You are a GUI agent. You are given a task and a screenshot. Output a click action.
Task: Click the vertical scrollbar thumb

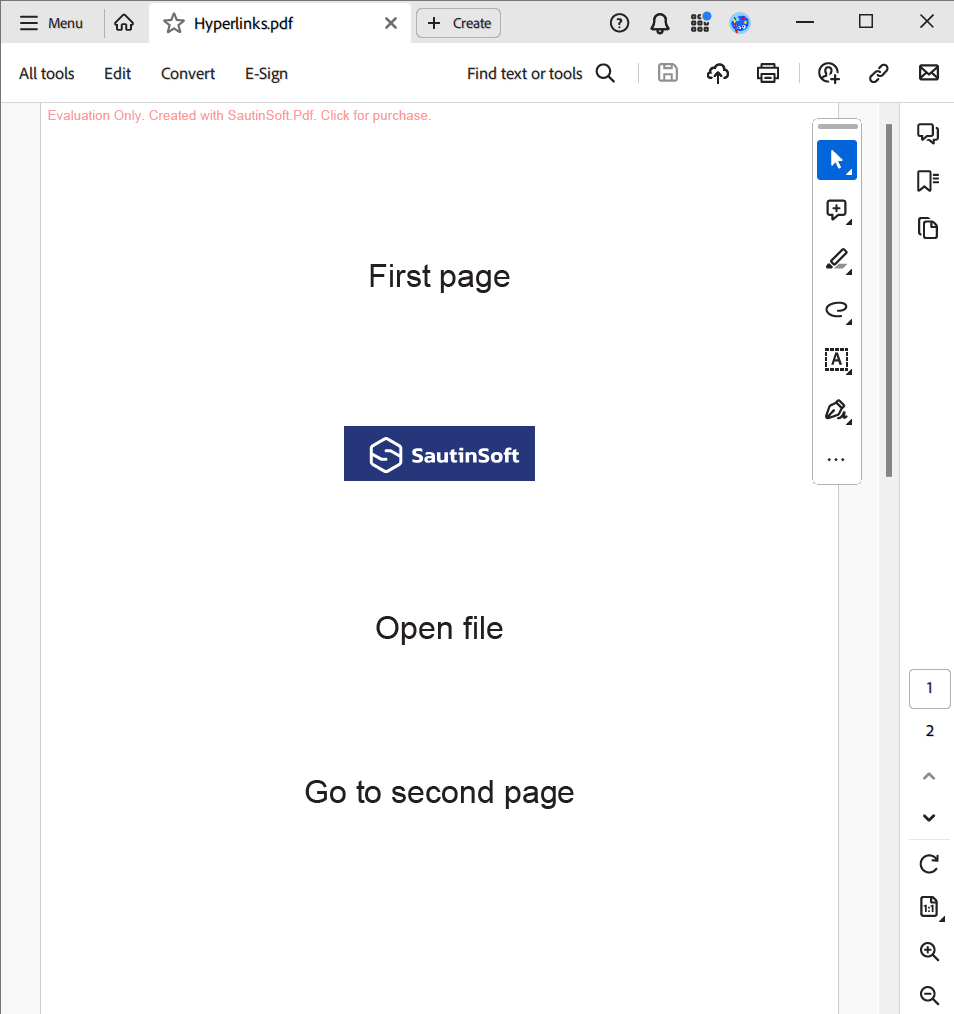click(889, 300)
